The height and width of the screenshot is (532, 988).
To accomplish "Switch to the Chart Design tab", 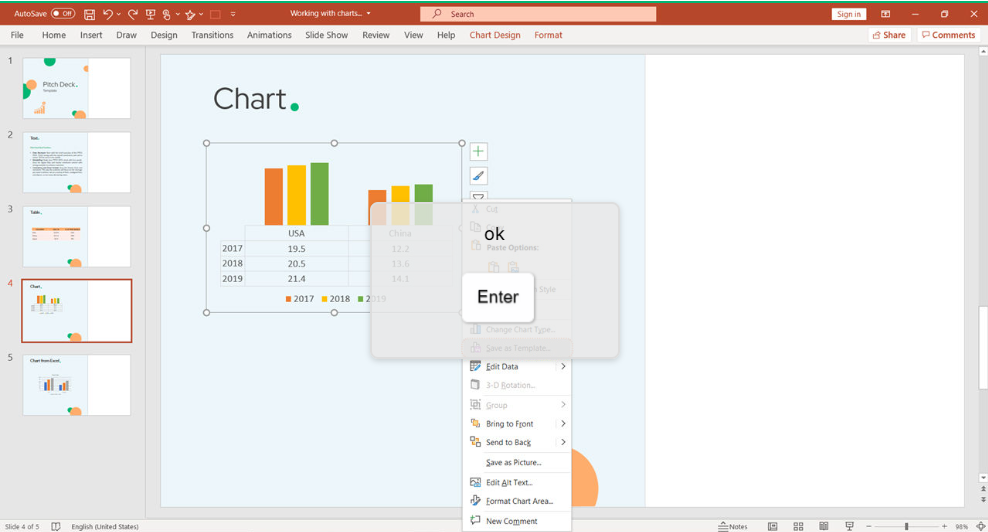I will (495, 35).
